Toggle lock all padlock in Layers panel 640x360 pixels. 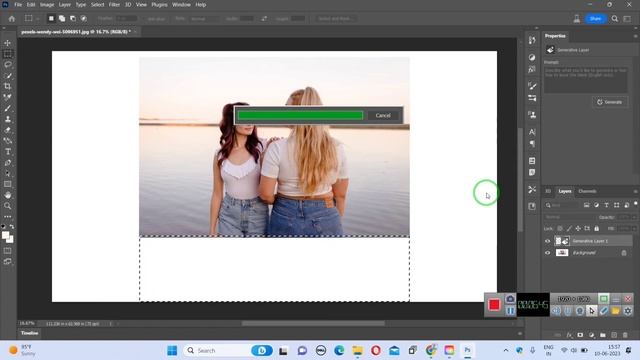pos(596,229)
